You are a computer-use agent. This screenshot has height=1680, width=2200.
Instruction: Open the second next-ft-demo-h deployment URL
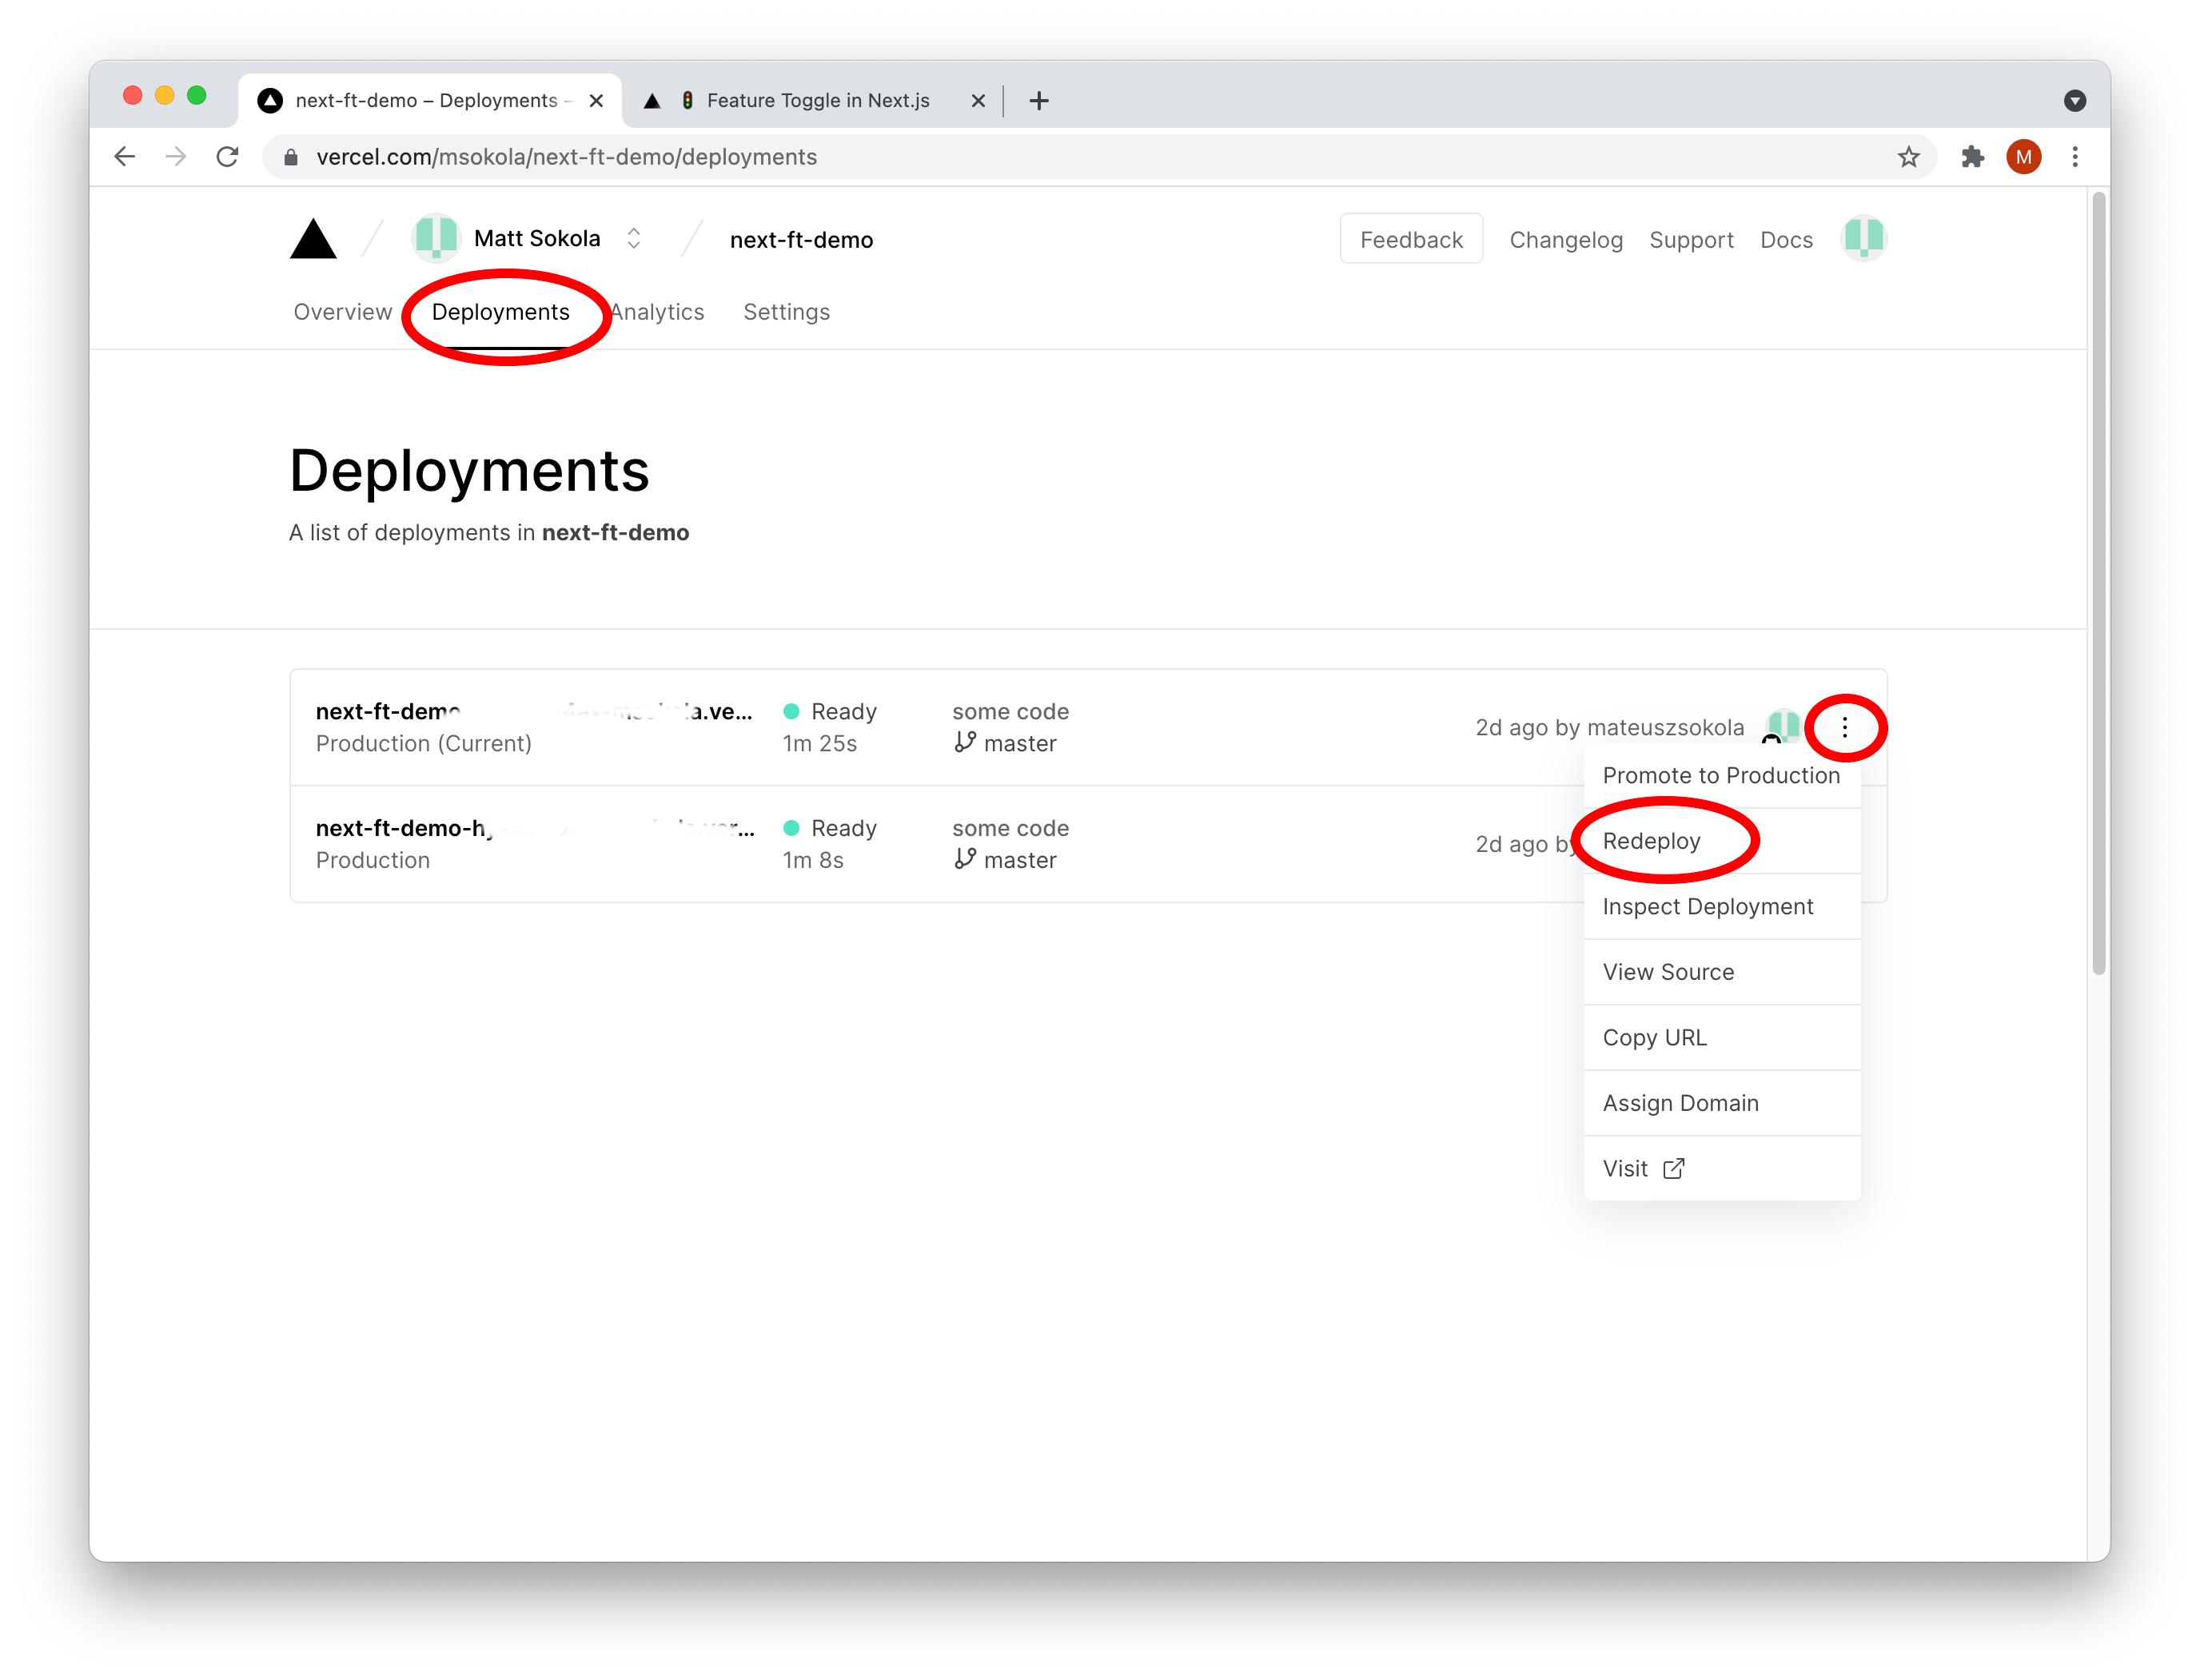coord(535,828)
